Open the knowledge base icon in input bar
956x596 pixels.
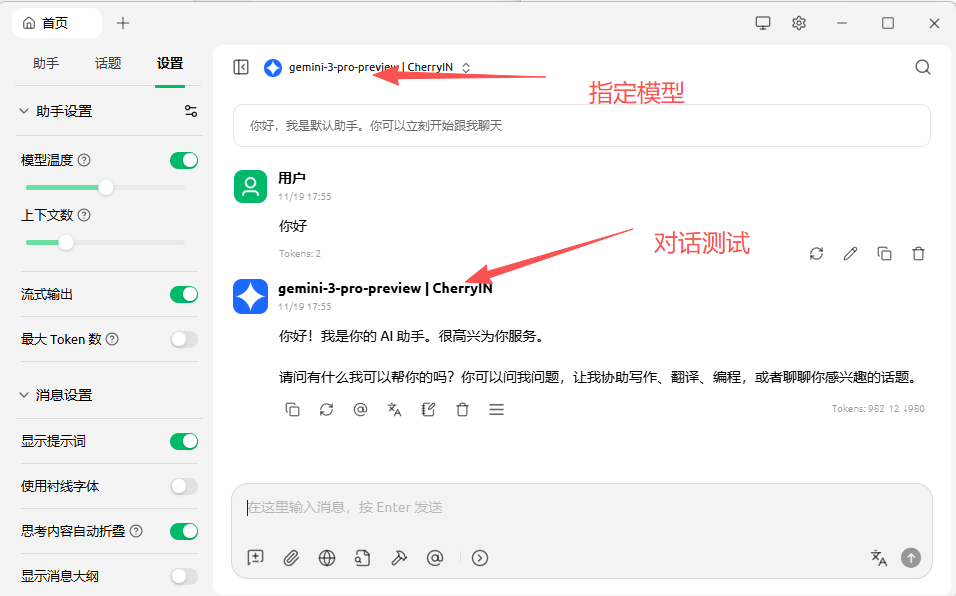(x=363, y=558)
